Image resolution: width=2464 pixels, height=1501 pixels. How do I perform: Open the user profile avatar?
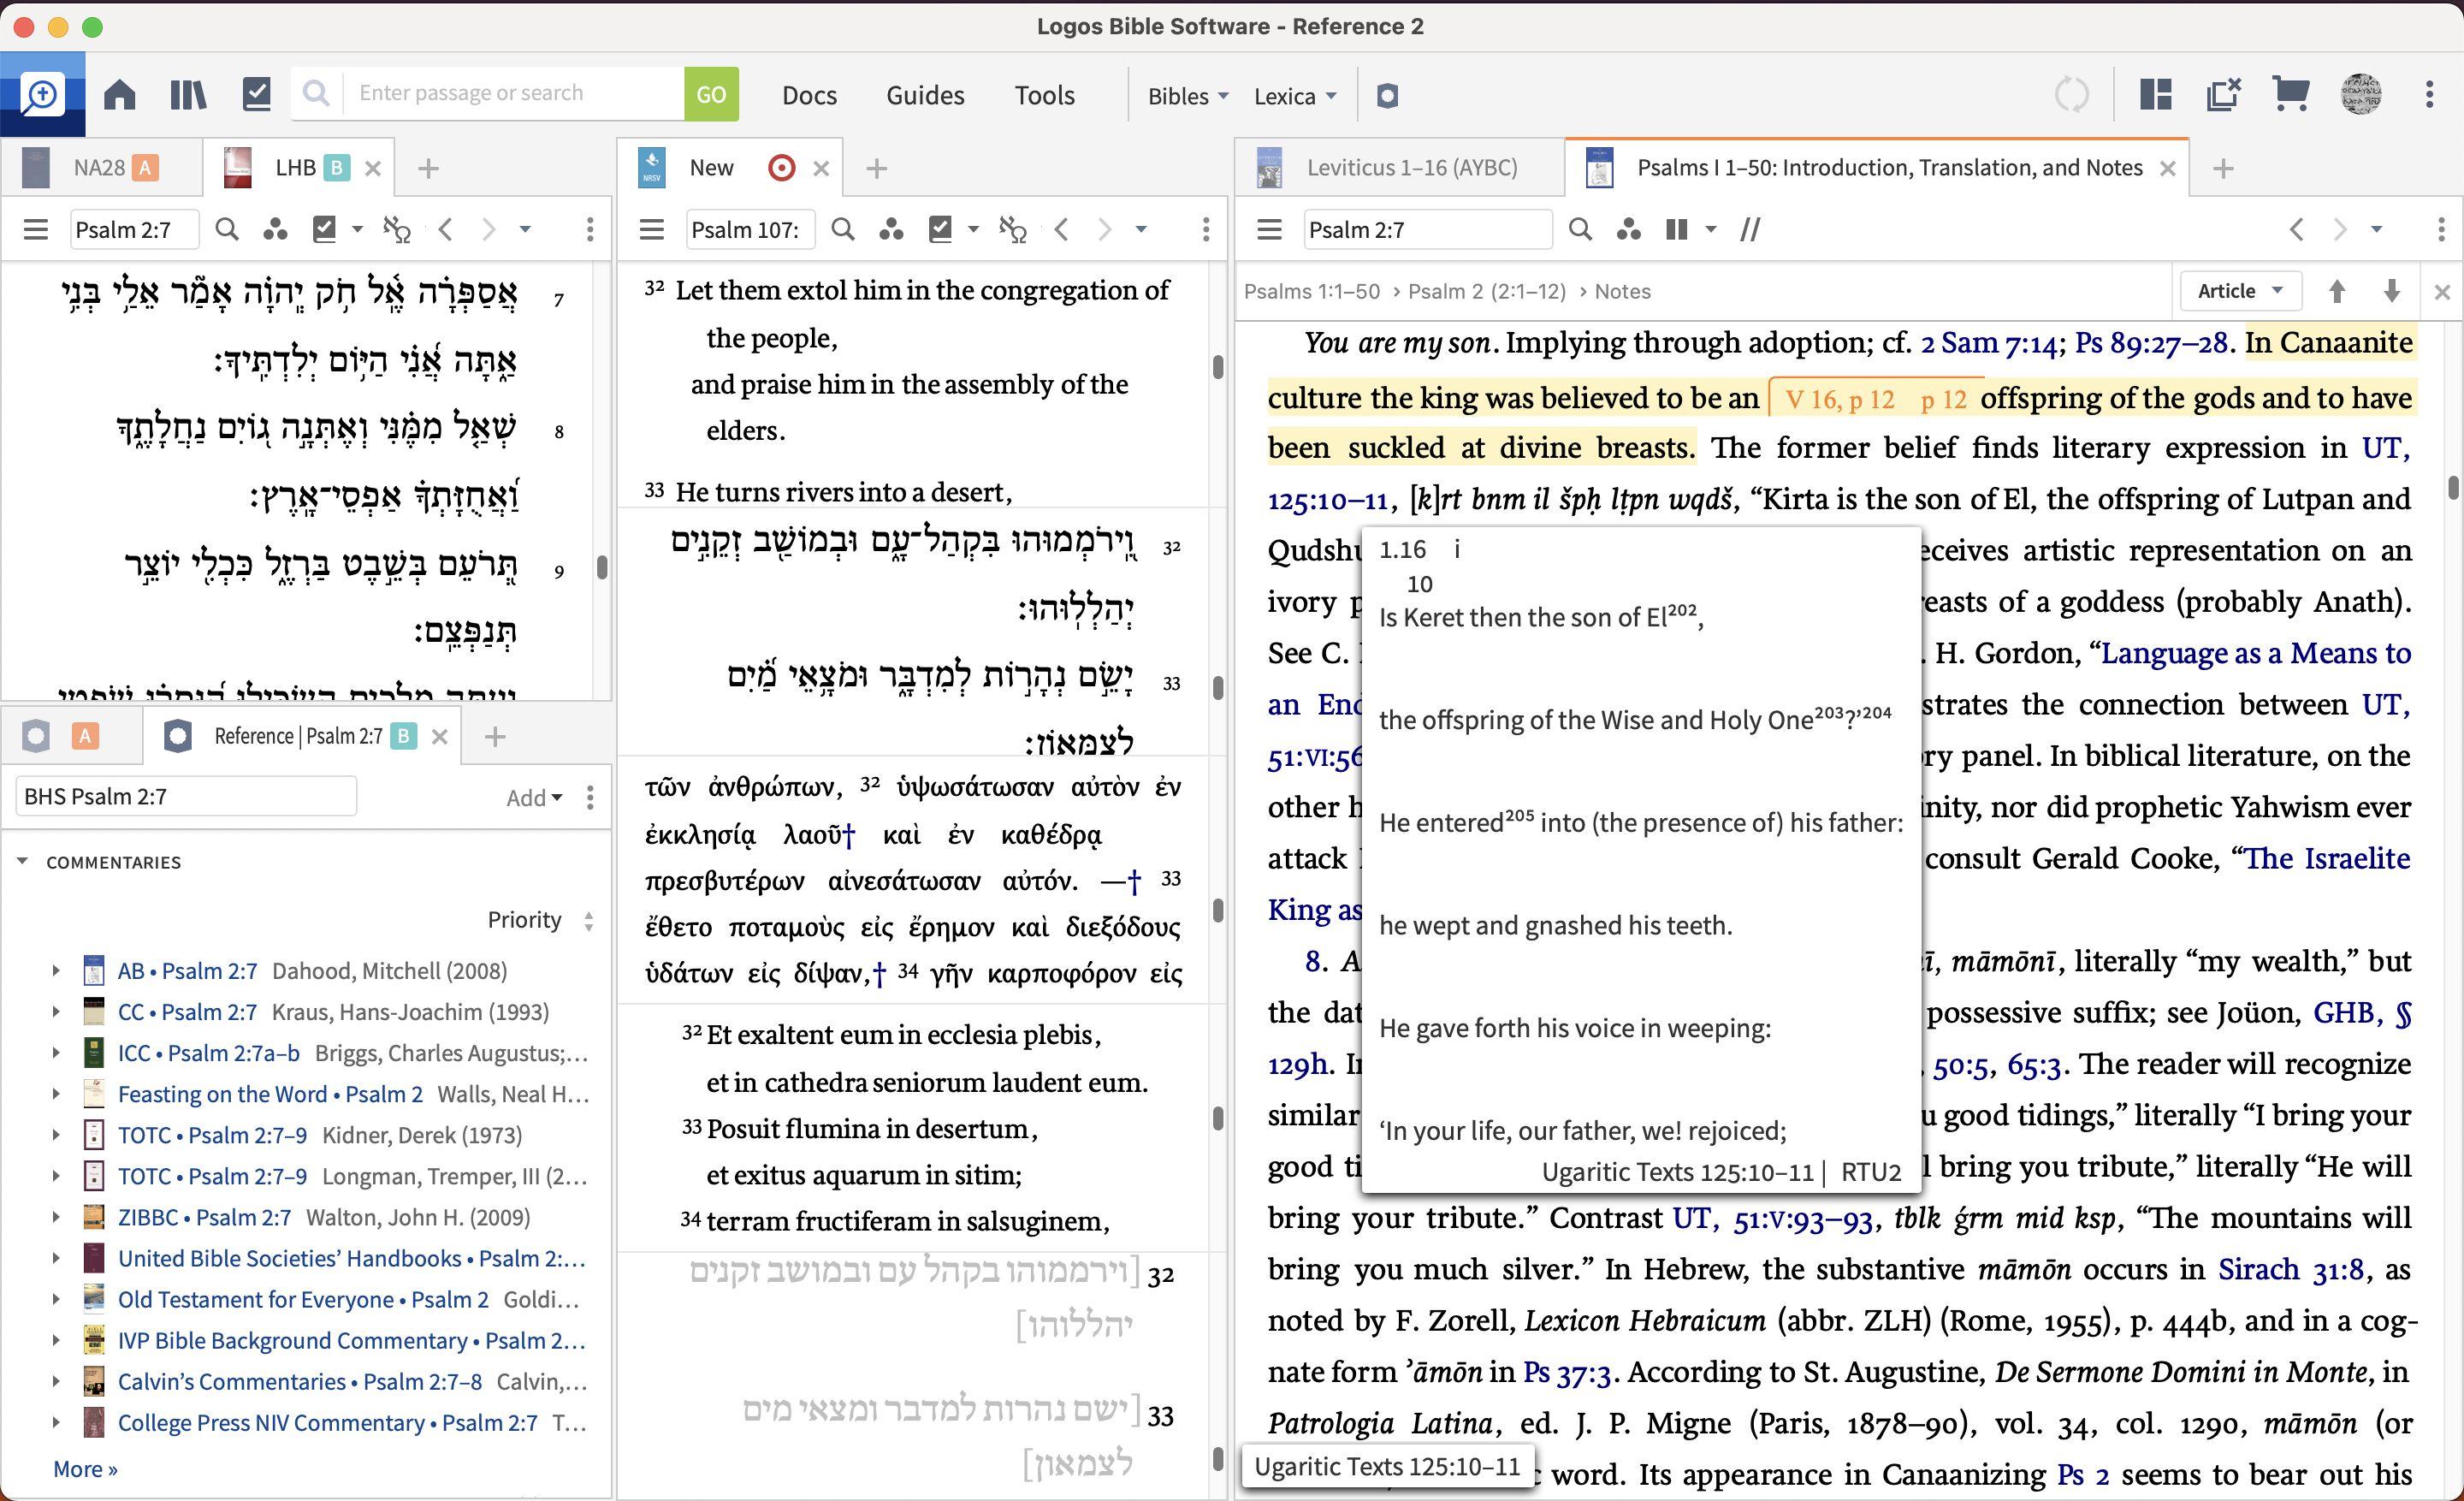pyautogui.click(x=2361, y=95)
